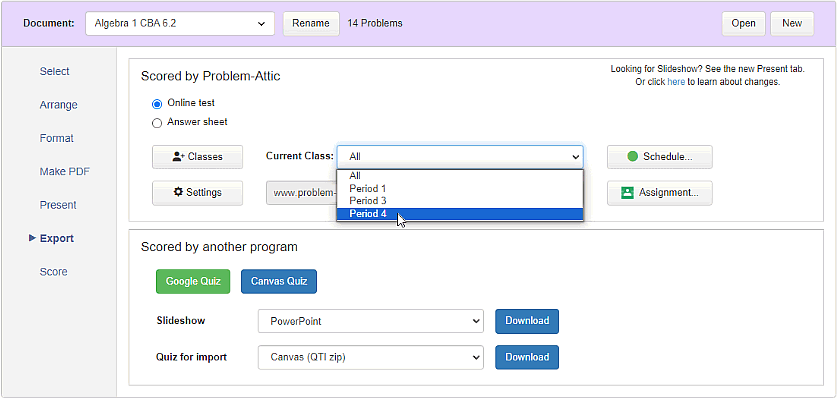Select the Online test radio button
Viewport: 838px width, 399px height.
157,104
